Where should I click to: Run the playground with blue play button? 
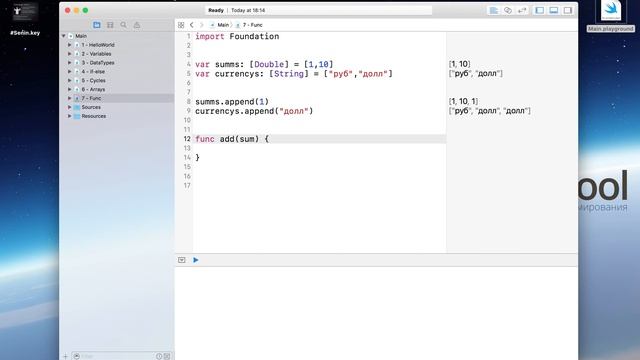196,260
